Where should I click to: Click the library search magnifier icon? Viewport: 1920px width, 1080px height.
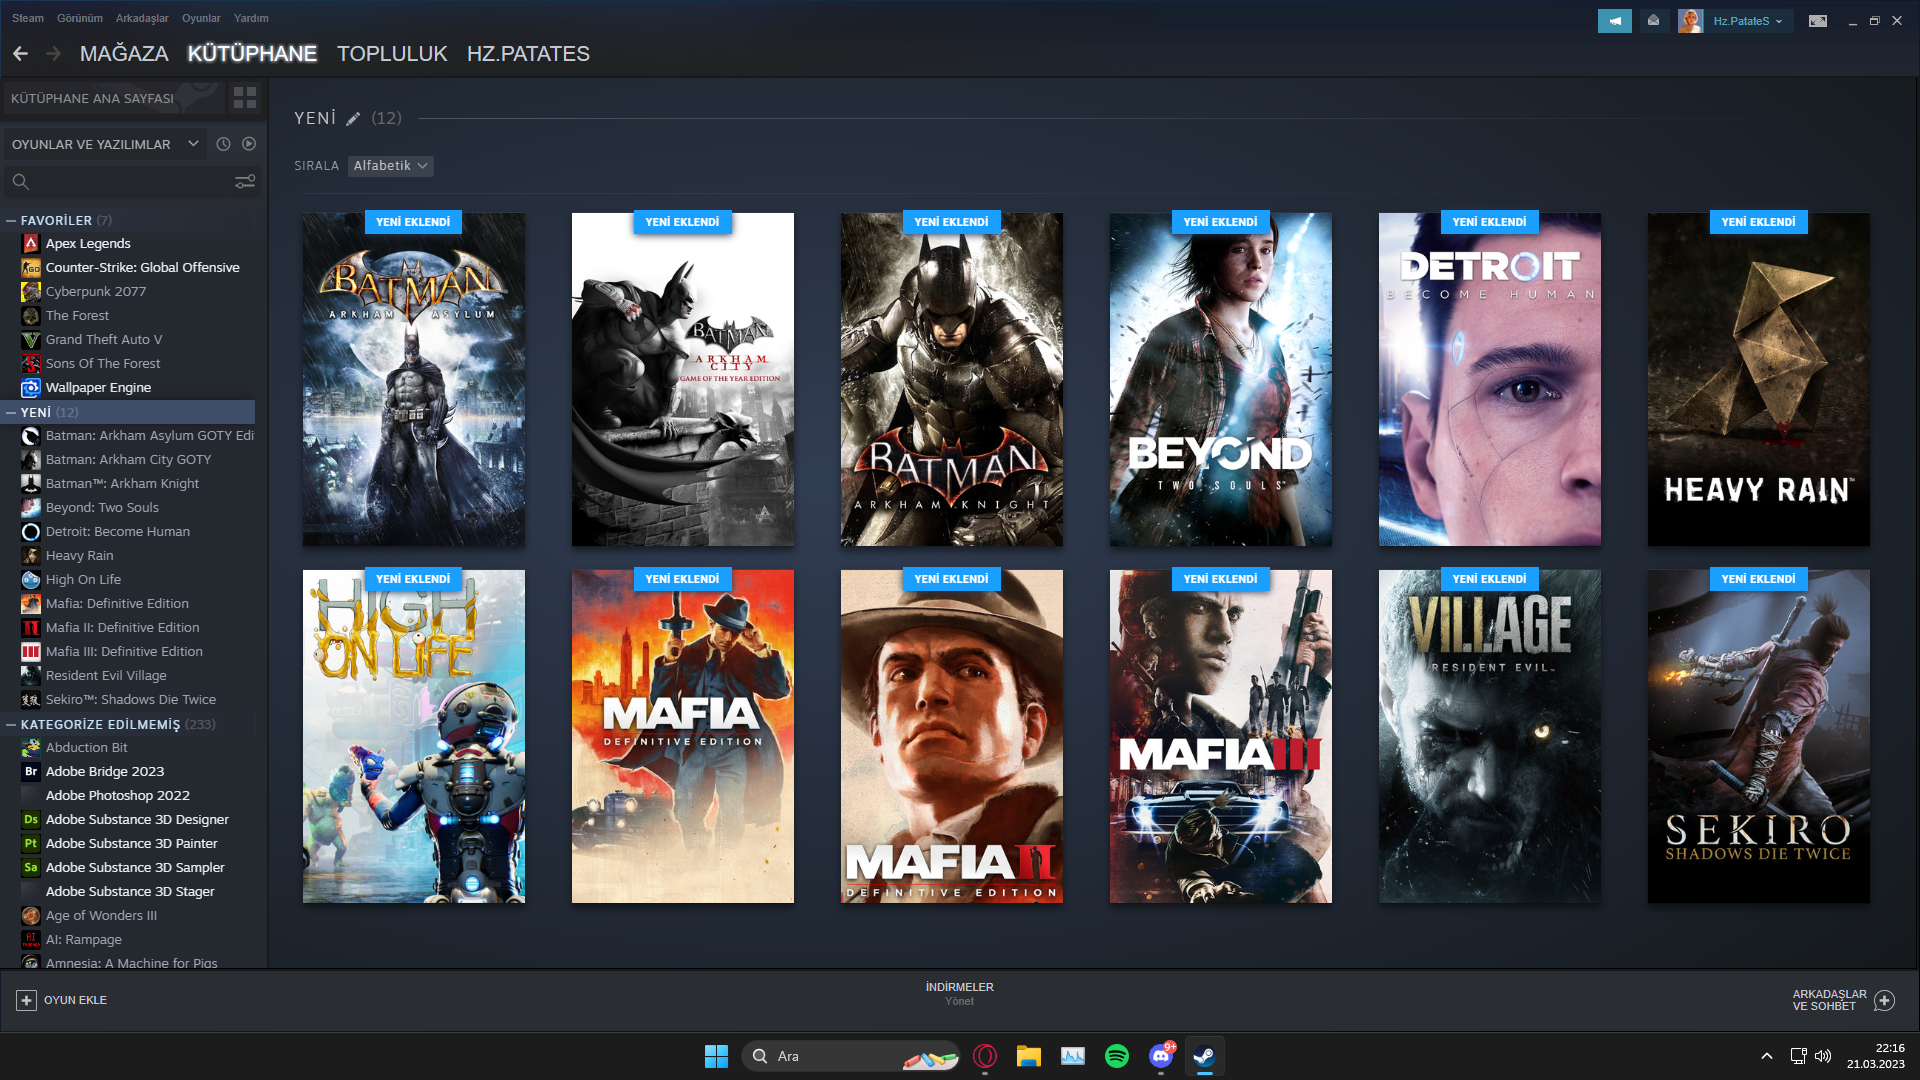tap(20, 181)
